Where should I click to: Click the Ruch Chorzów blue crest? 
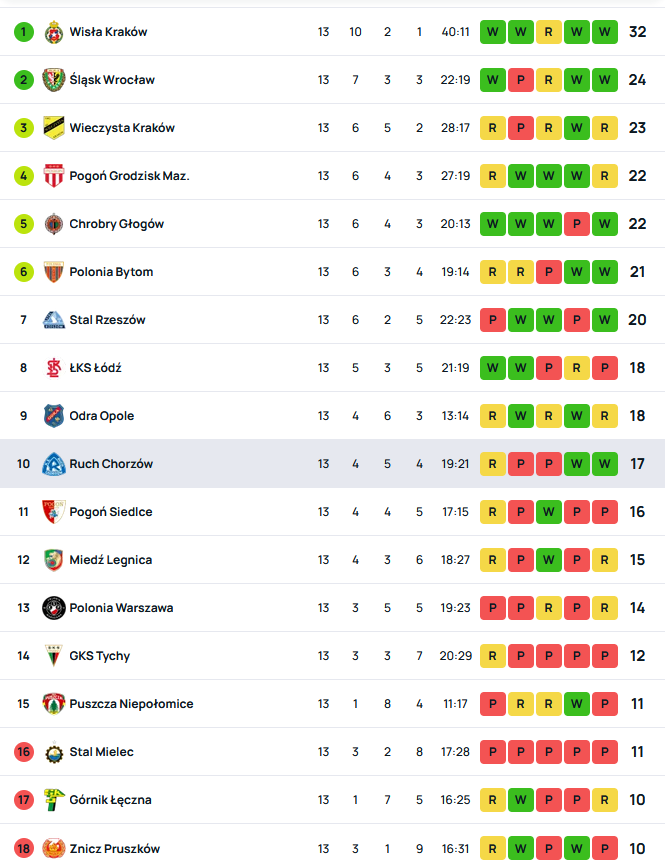[54, 464]
